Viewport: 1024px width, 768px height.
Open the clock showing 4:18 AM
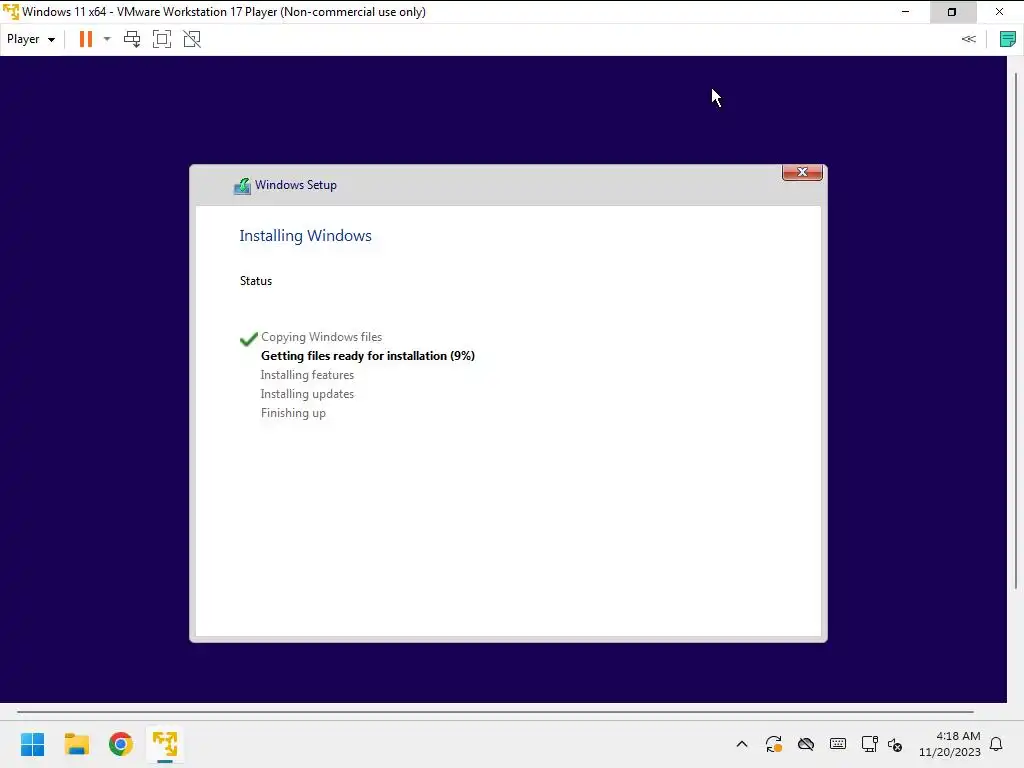(950, 744)
